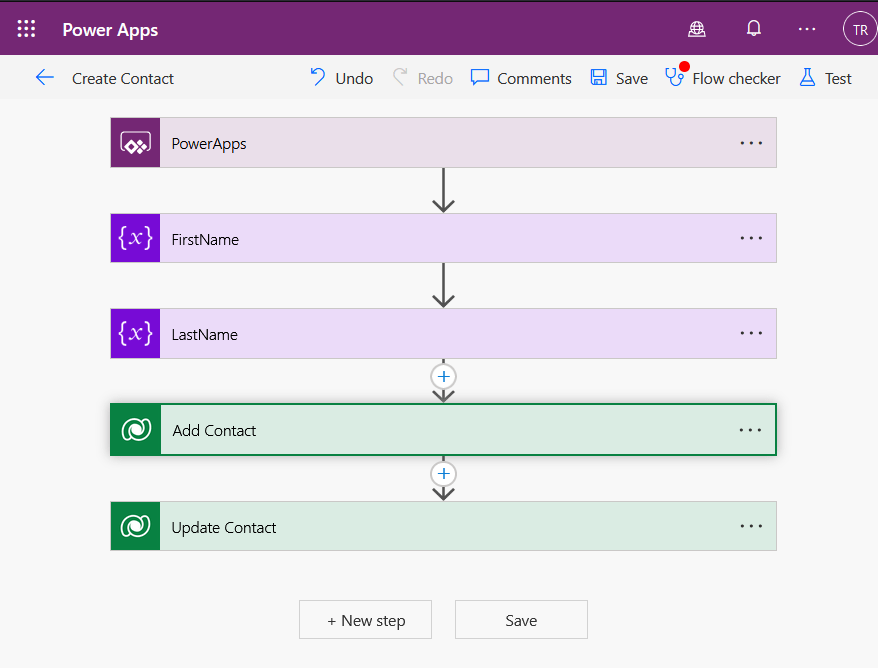Screen dimensions: 878x668
Task: Click the Flow checker stethoscope icon
Action: (x=675, y=76)
